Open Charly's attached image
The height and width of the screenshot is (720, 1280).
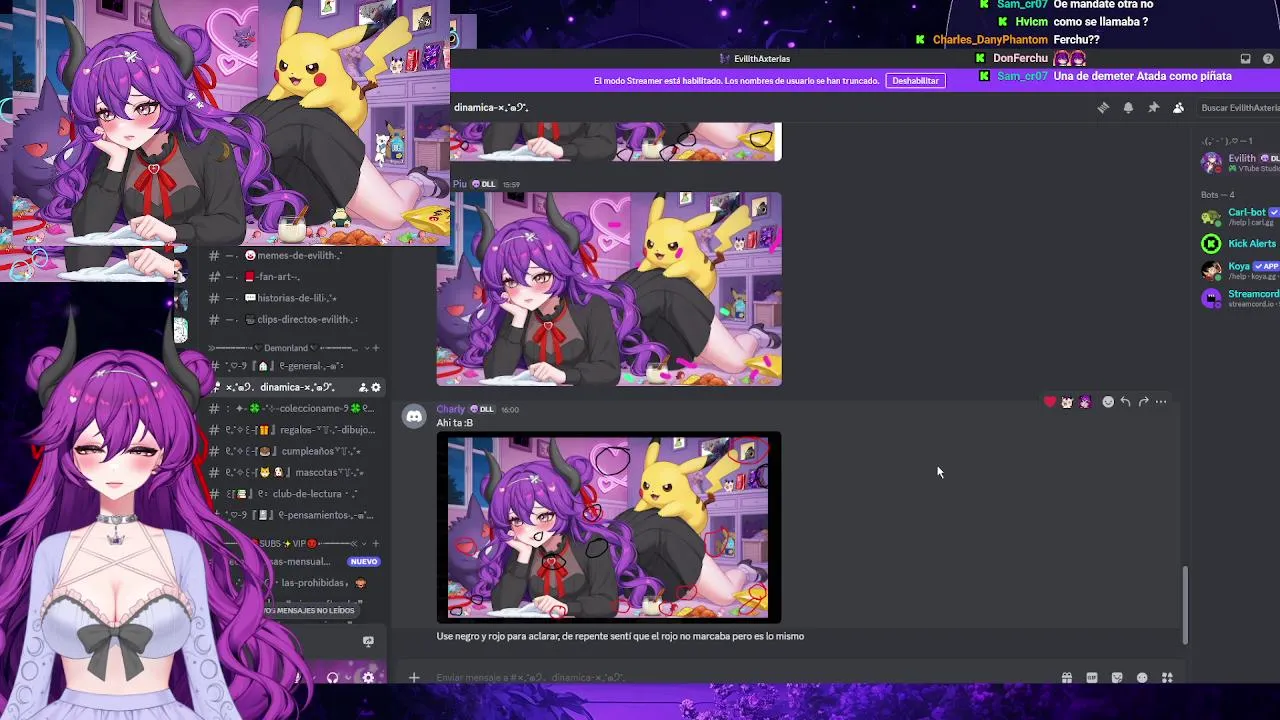[x=609, y=527]
